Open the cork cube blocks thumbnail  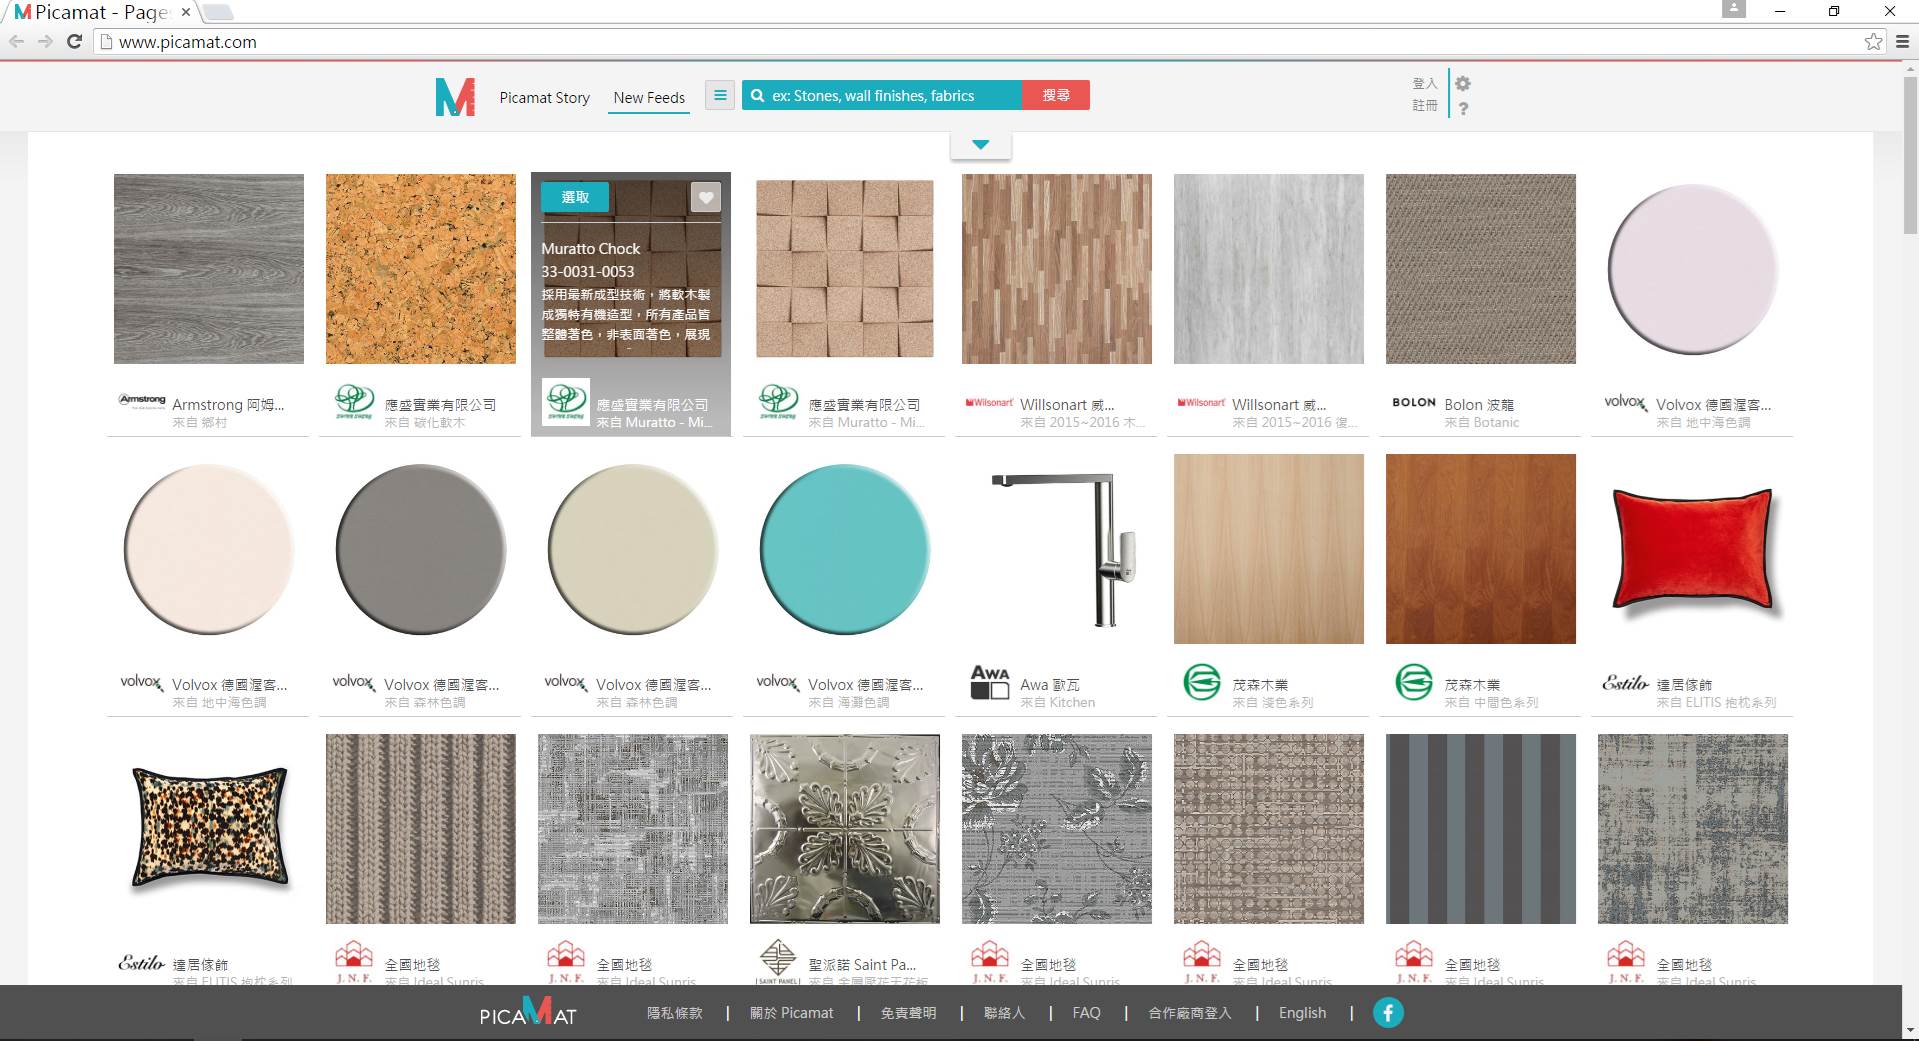(x=845, y=269)
